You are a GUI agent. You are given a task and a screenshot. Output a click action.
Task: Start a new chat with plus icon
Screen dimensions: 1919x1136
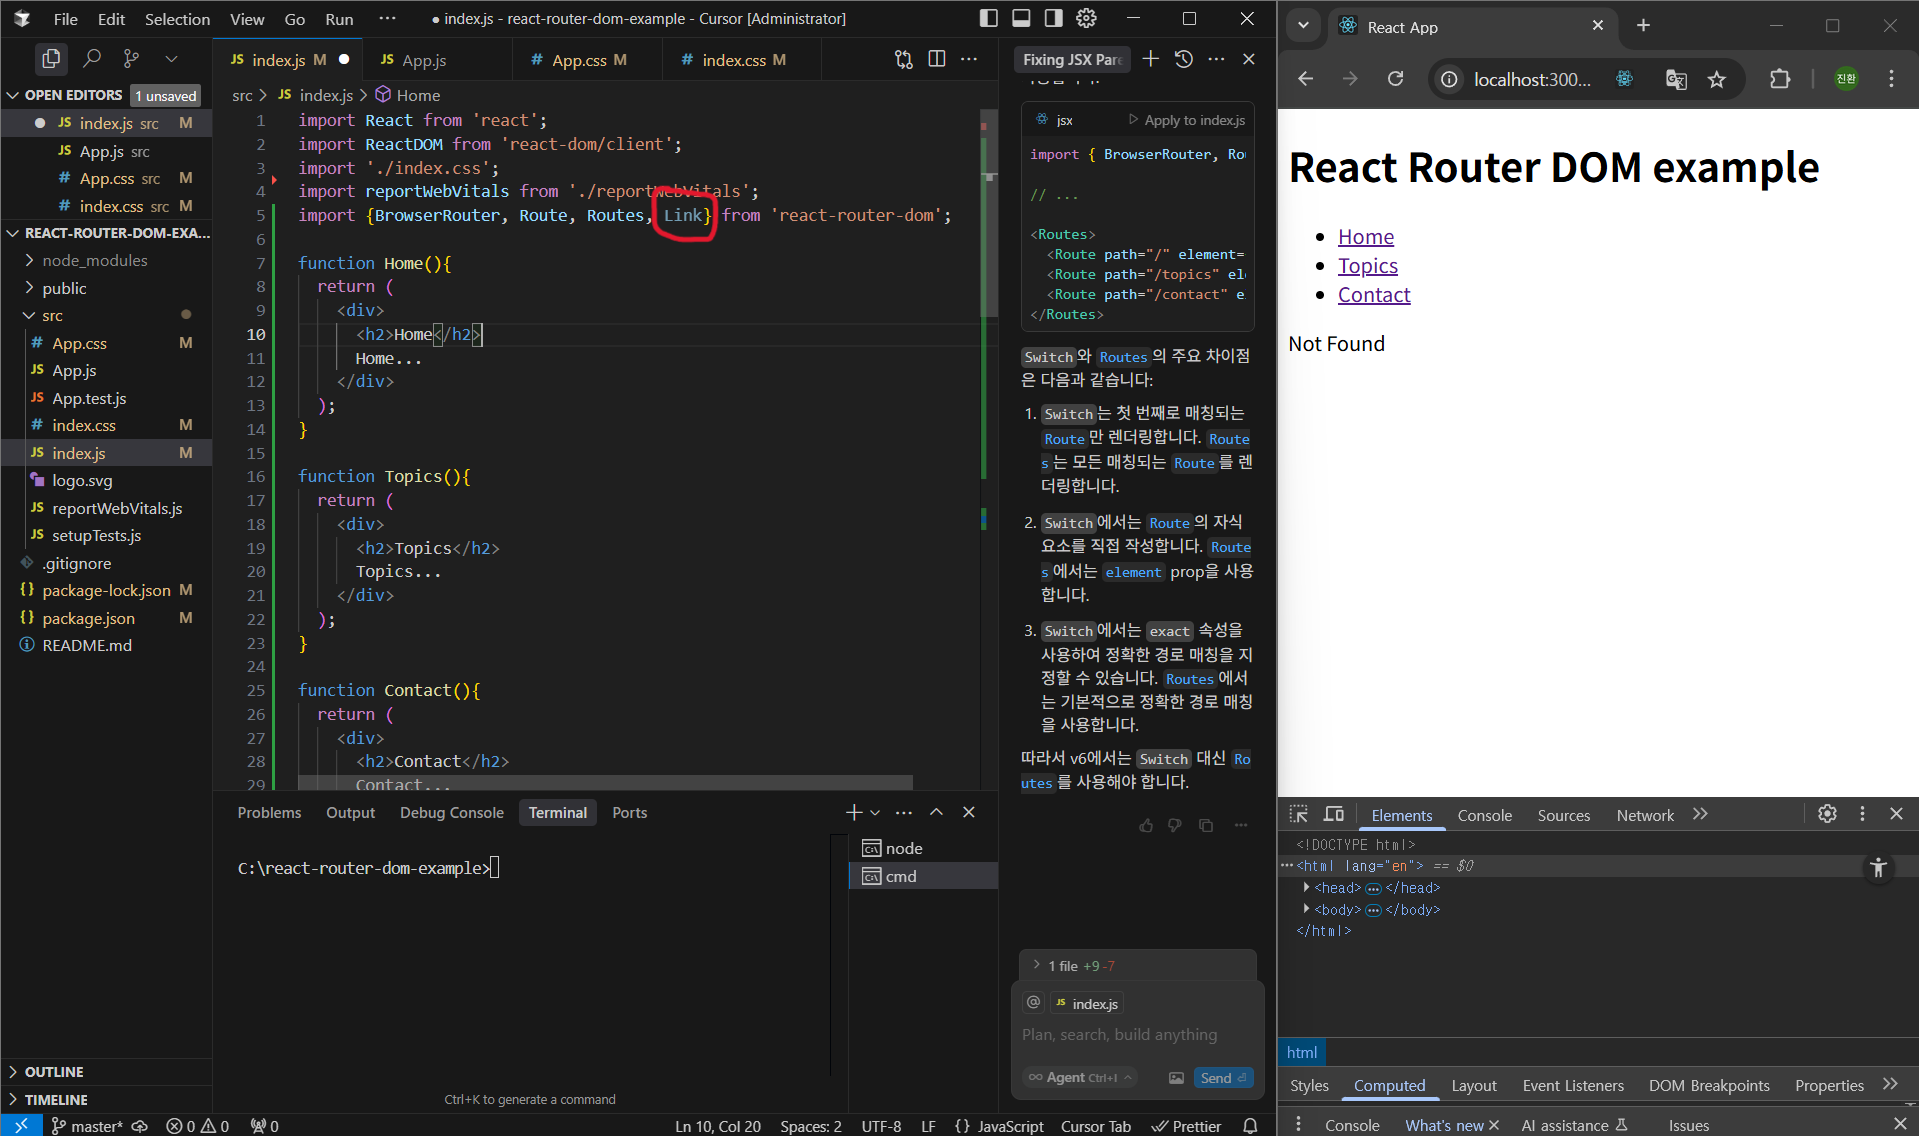point(1151,59)
